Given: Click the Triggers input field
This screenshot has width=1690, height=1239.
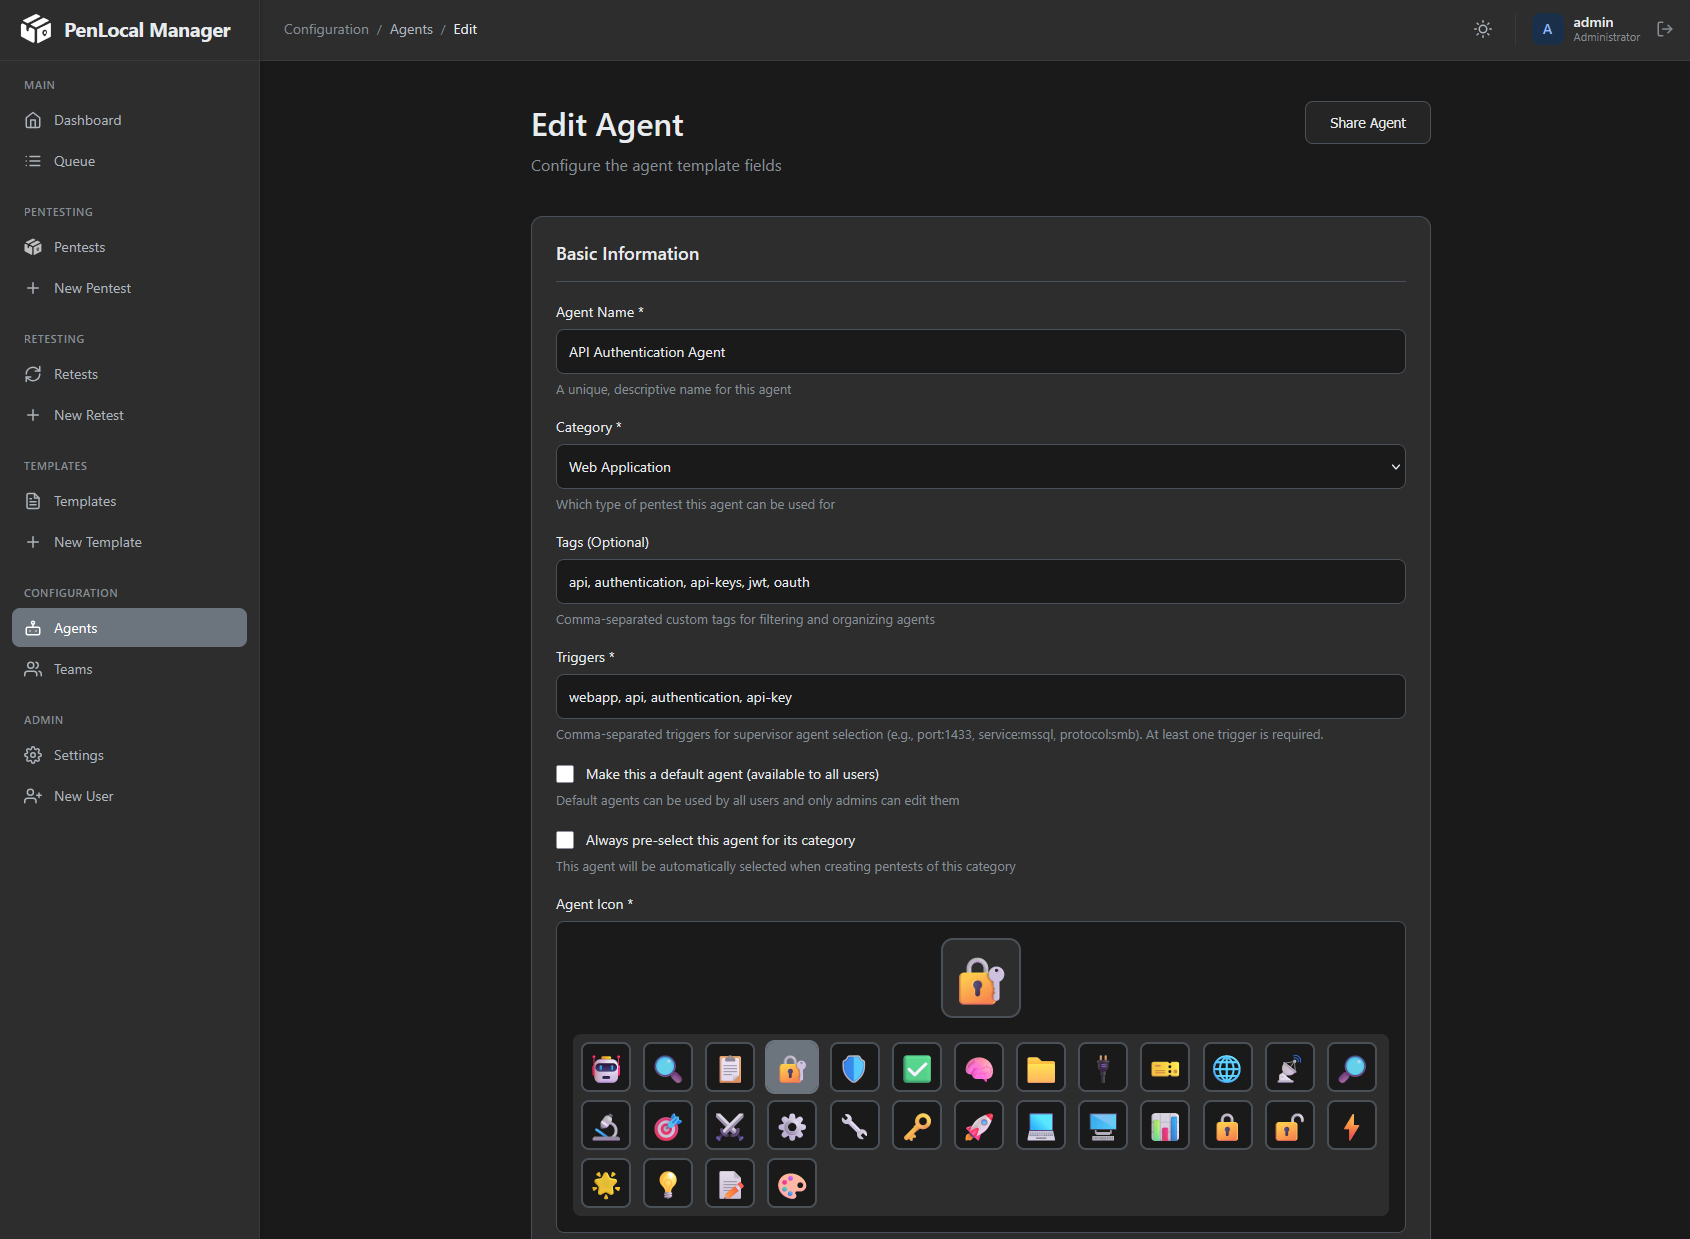Looking at the screenshot, I should click(980, 696).
